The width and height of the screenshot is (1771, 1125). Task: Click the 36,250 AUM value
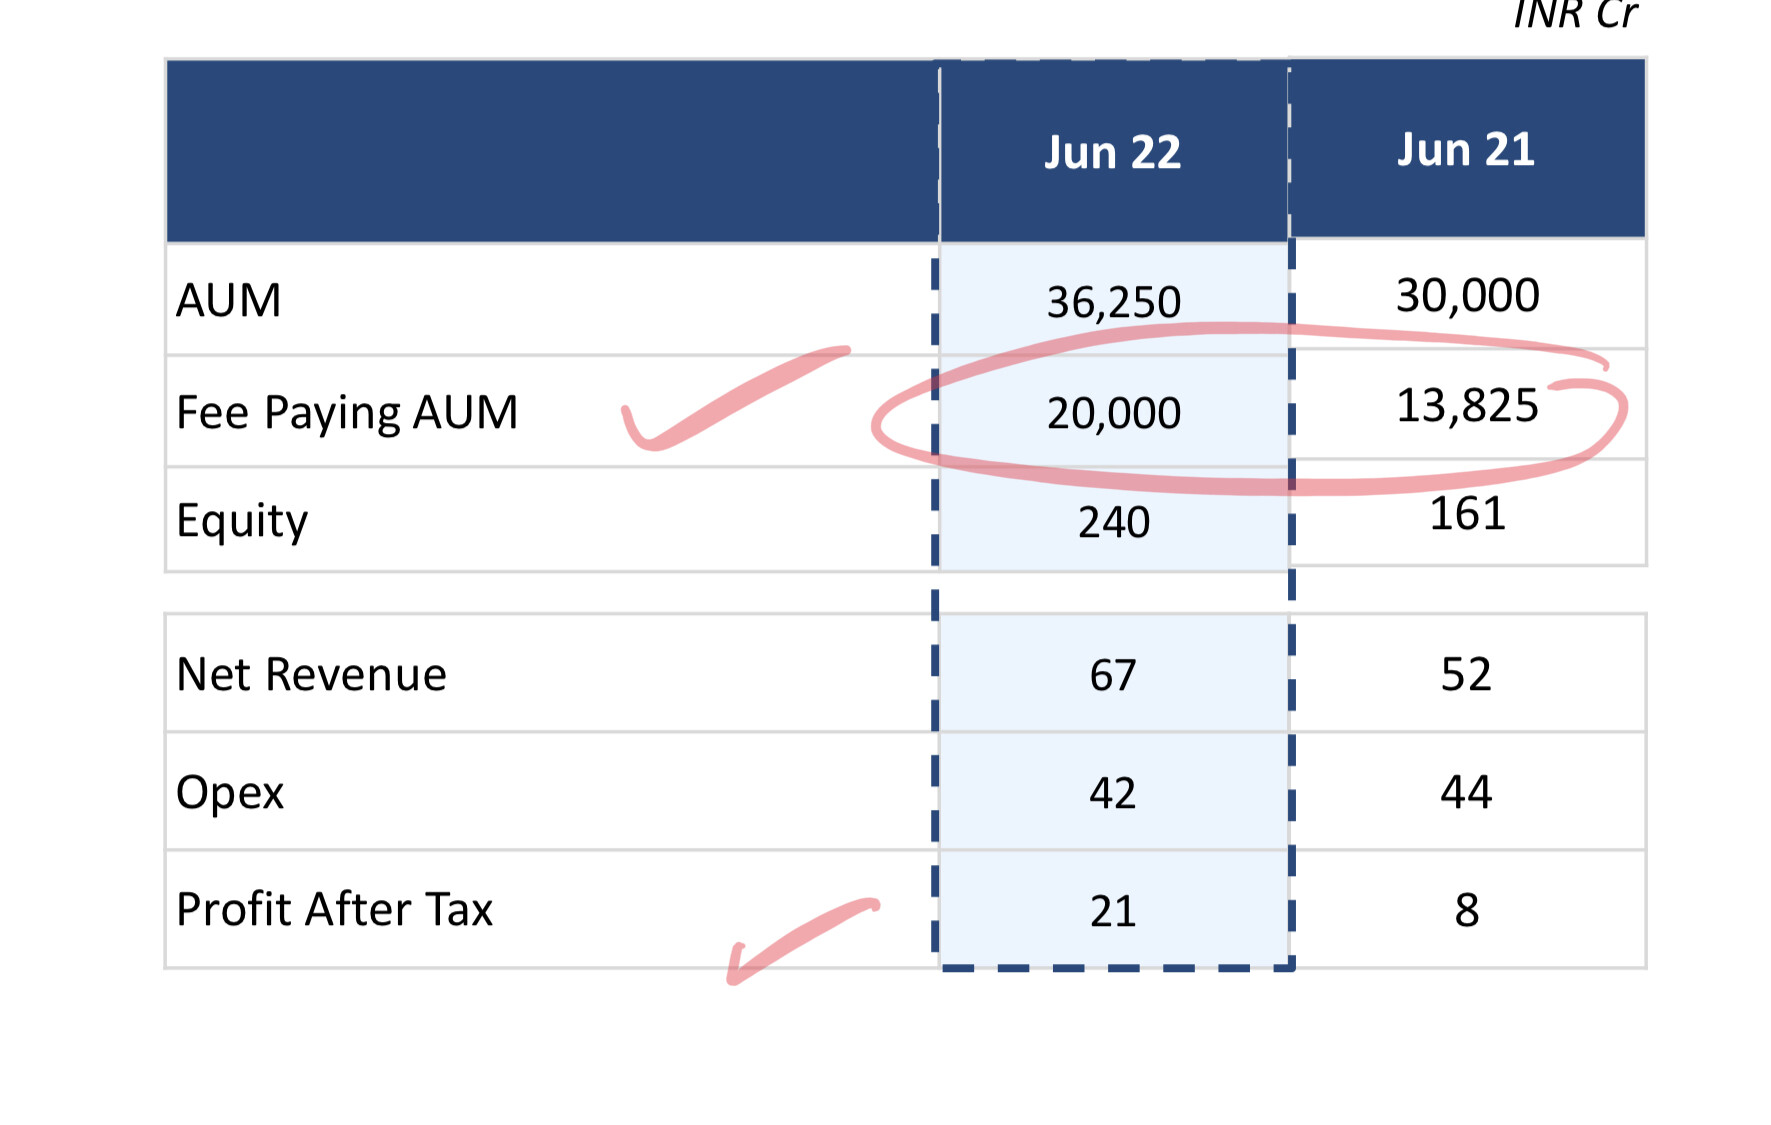pos(1113,302)
